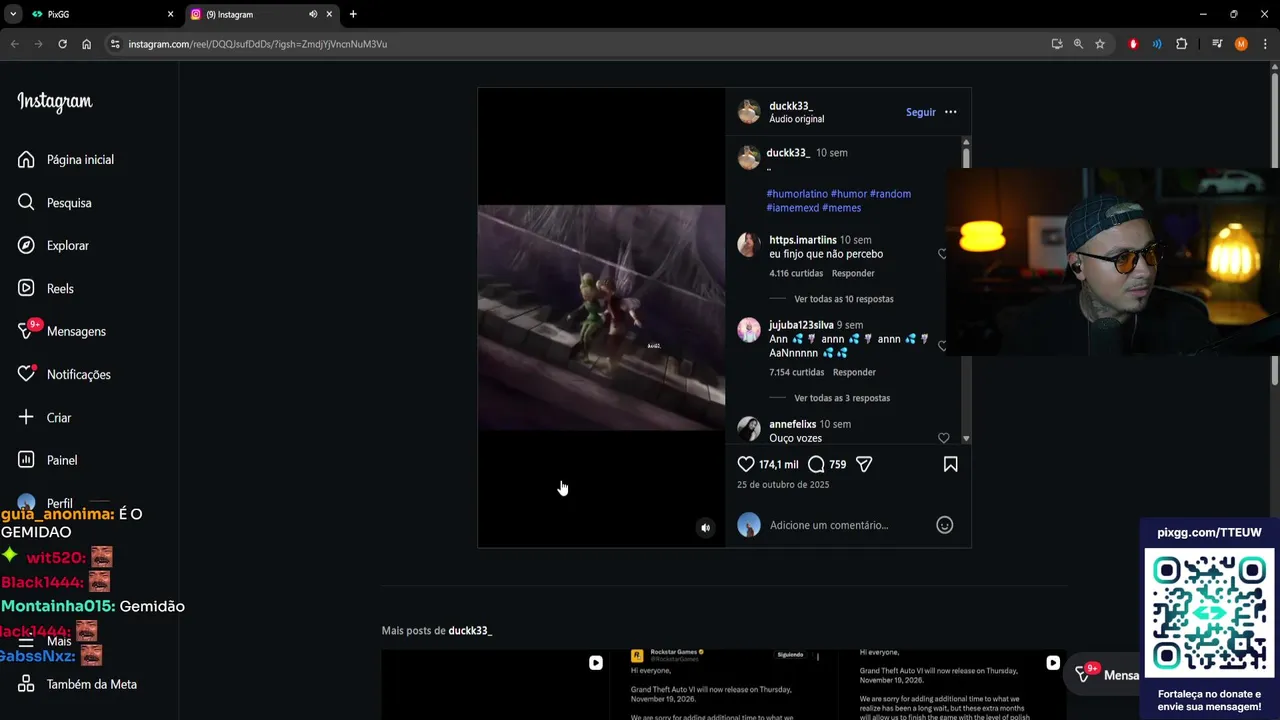1280x720 pixels.
Task: Open more options three-dot menu
Action: (x=951, y=112)
